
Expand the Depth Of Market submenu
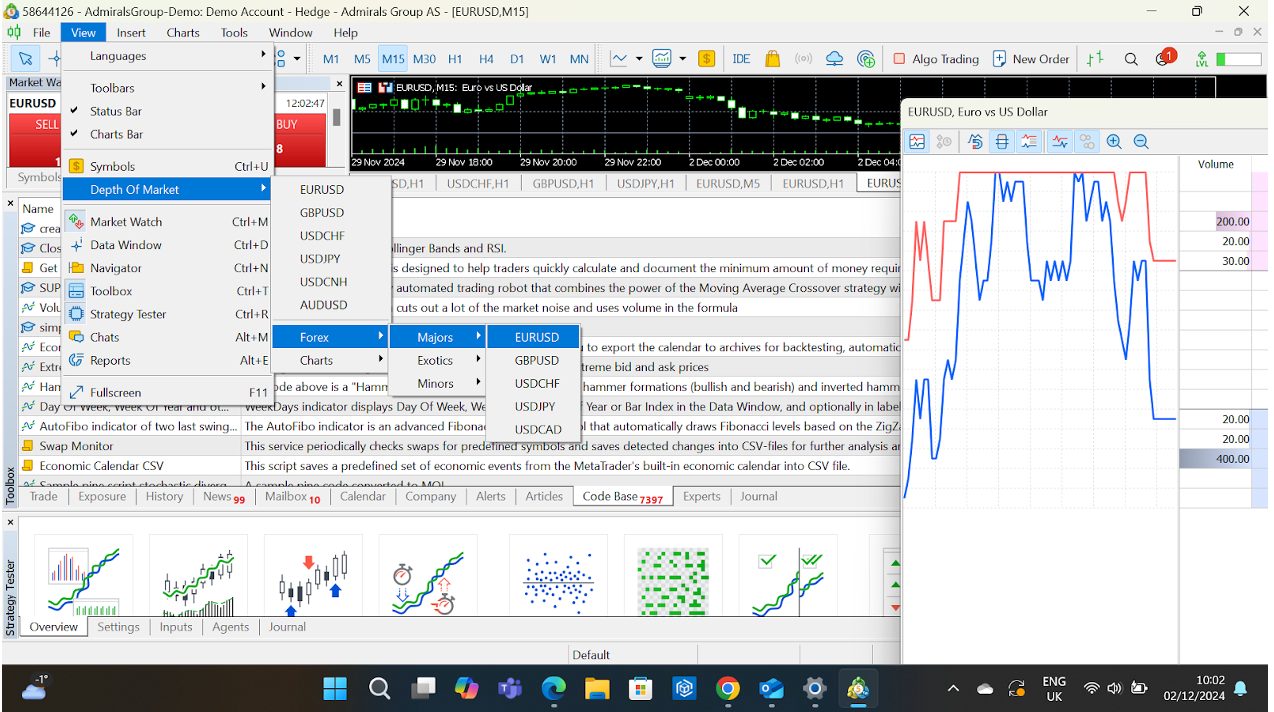(168, 189)
